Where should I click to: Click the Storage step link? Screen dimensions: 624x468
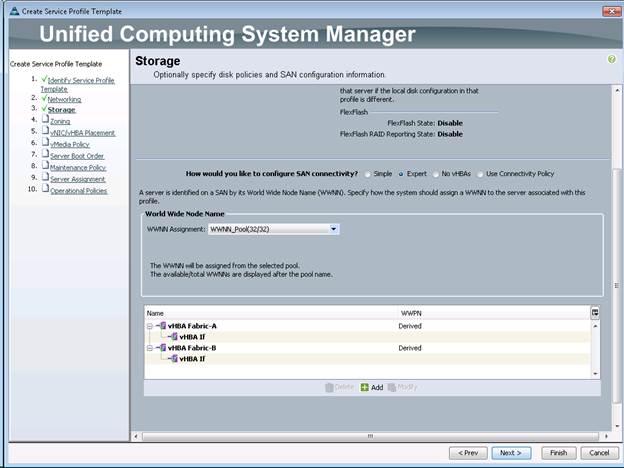pos(62,110)
